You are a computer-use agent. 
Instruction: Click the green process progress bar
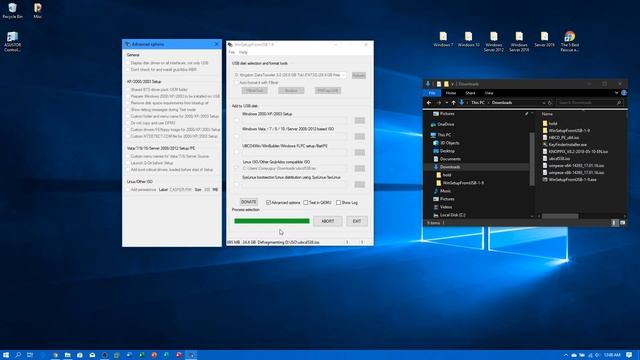(x=272, y=221)
